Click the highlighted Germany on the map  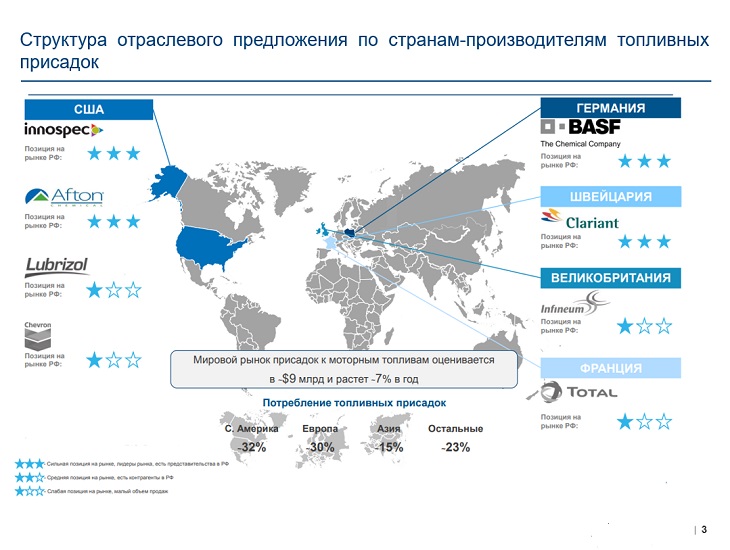point(352,233)
